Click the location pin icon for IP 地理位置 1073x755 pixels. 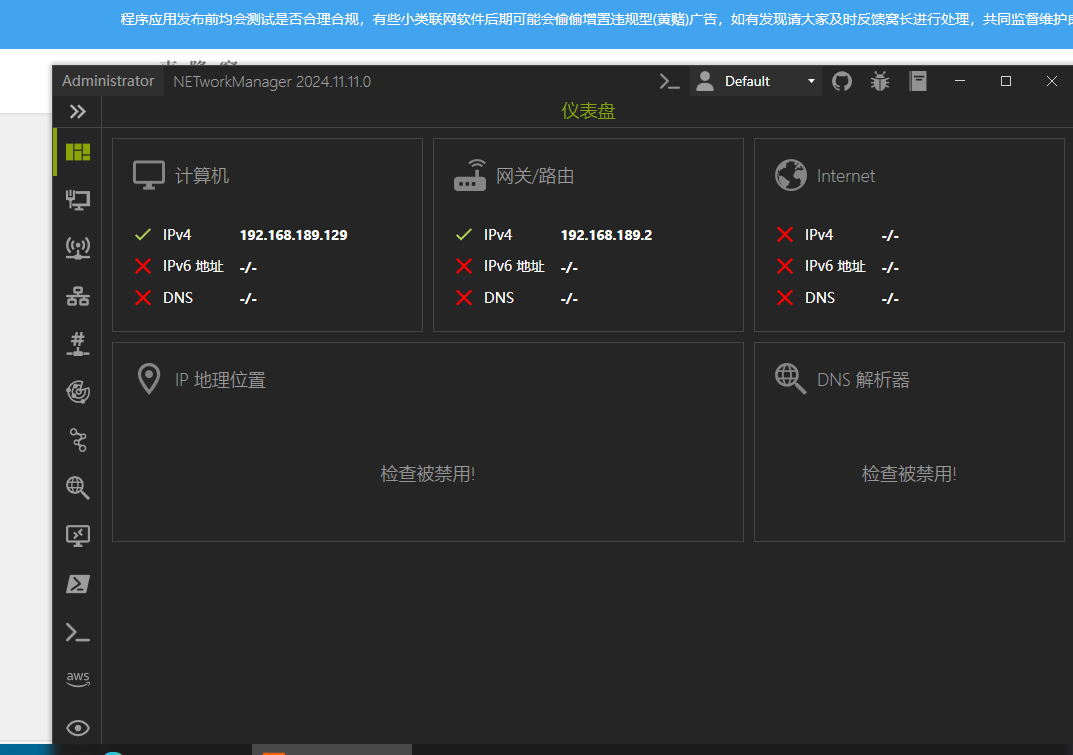pos(148,379)
